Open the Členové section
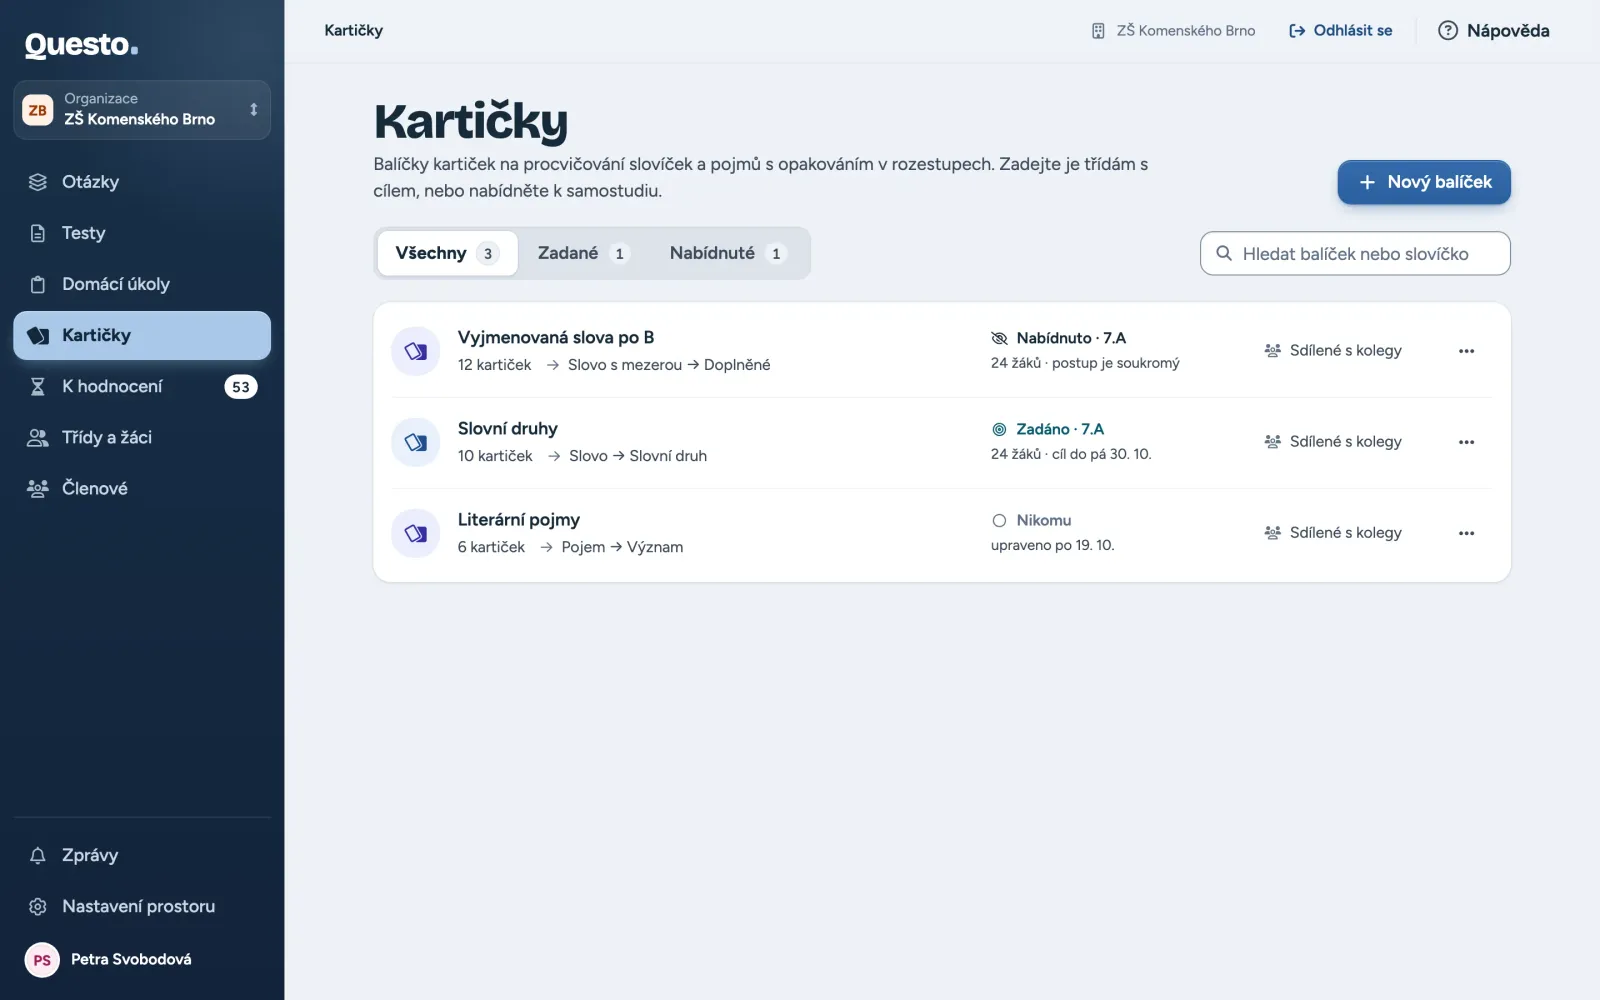This screenshot has height=1000, width=1600. tap(142, 488)
